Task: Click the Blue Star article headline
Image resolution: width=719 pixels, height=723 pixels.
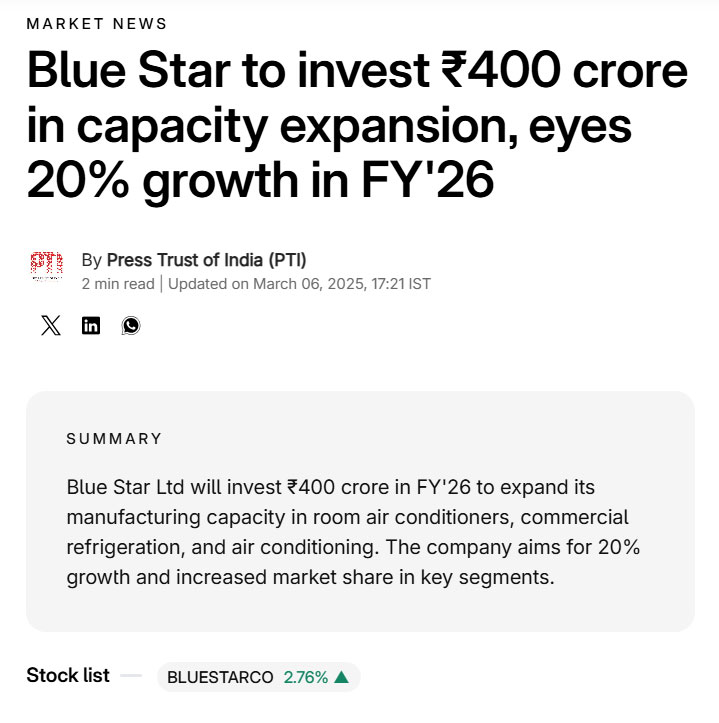Action: 357,127
